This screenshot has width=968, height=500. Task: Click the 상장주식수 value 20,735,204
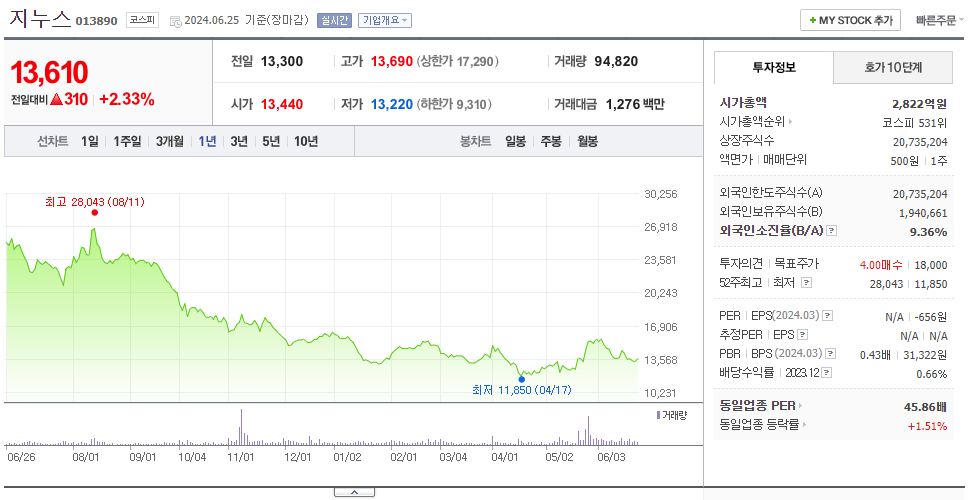(920, 141)
